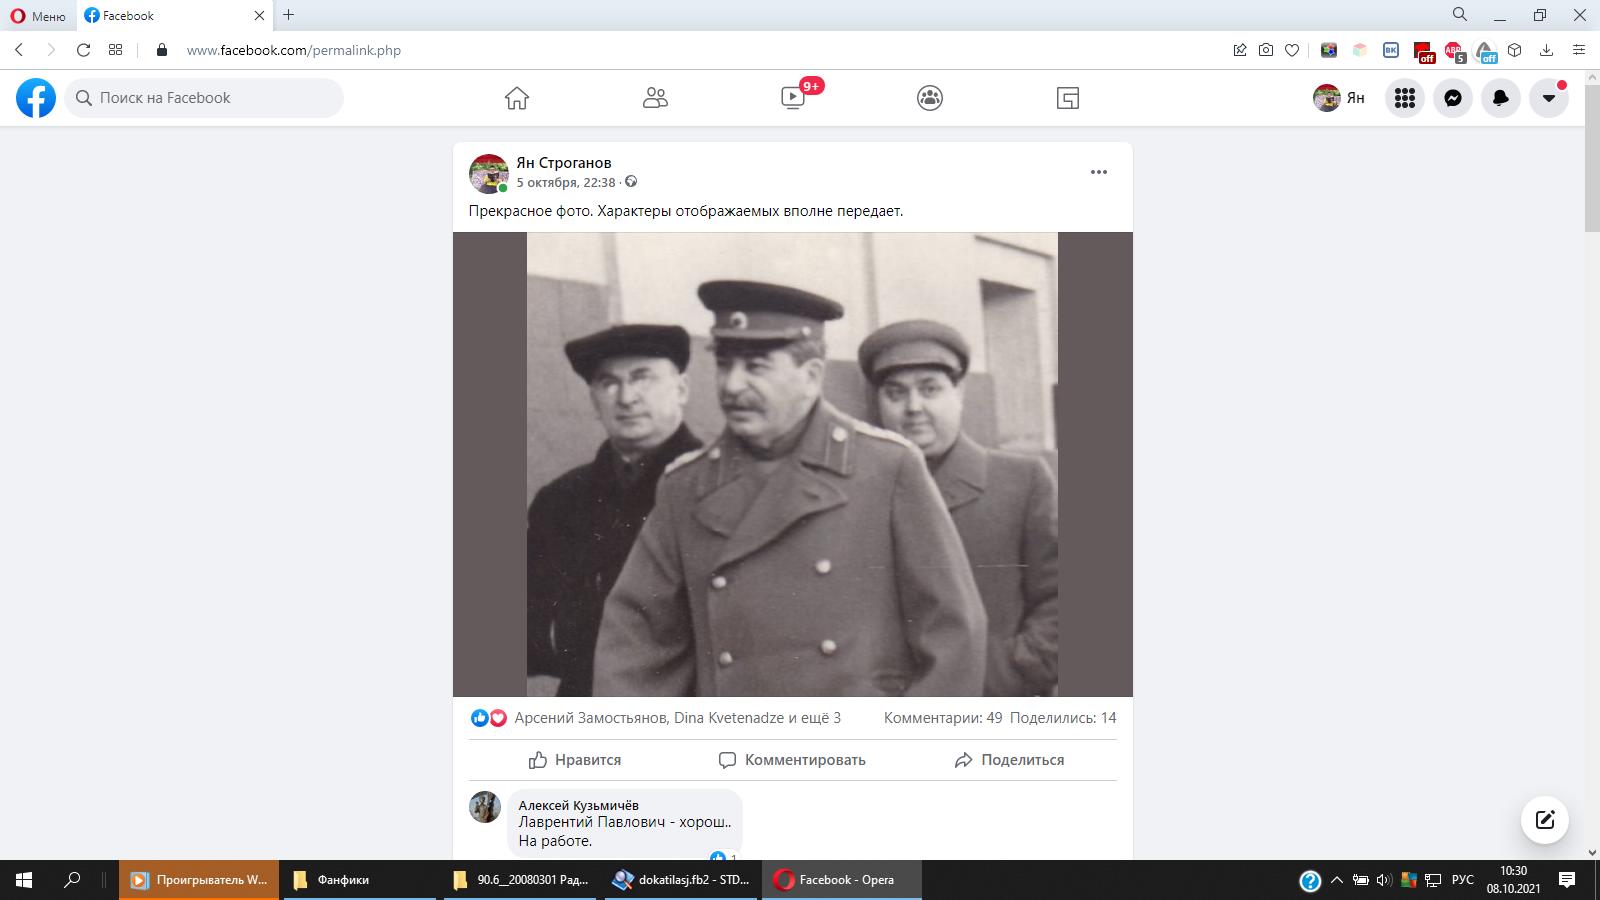Open the Facebook logo home link

(x=36, y=98)
